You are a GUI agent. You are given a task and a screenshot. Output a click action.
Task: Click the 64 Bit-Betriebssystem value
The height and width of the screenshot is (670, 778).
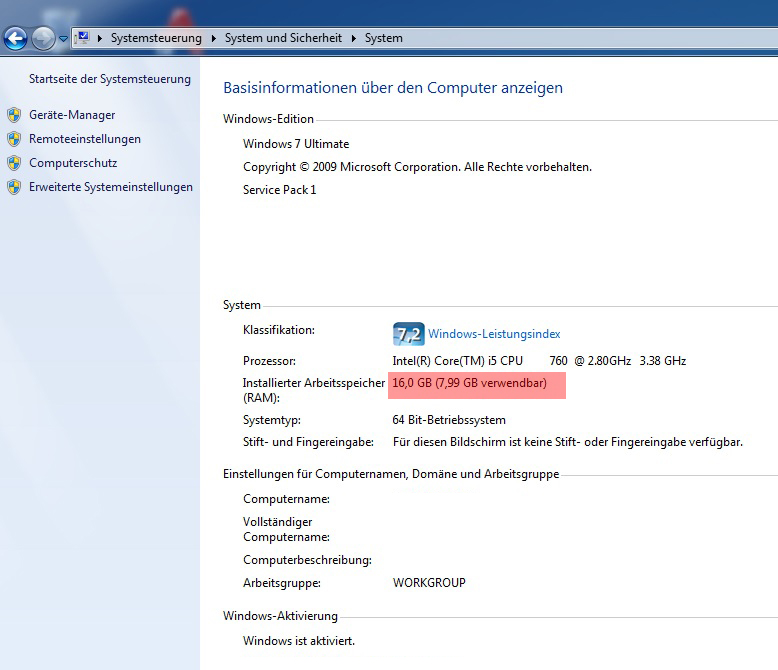click(449, 420)
